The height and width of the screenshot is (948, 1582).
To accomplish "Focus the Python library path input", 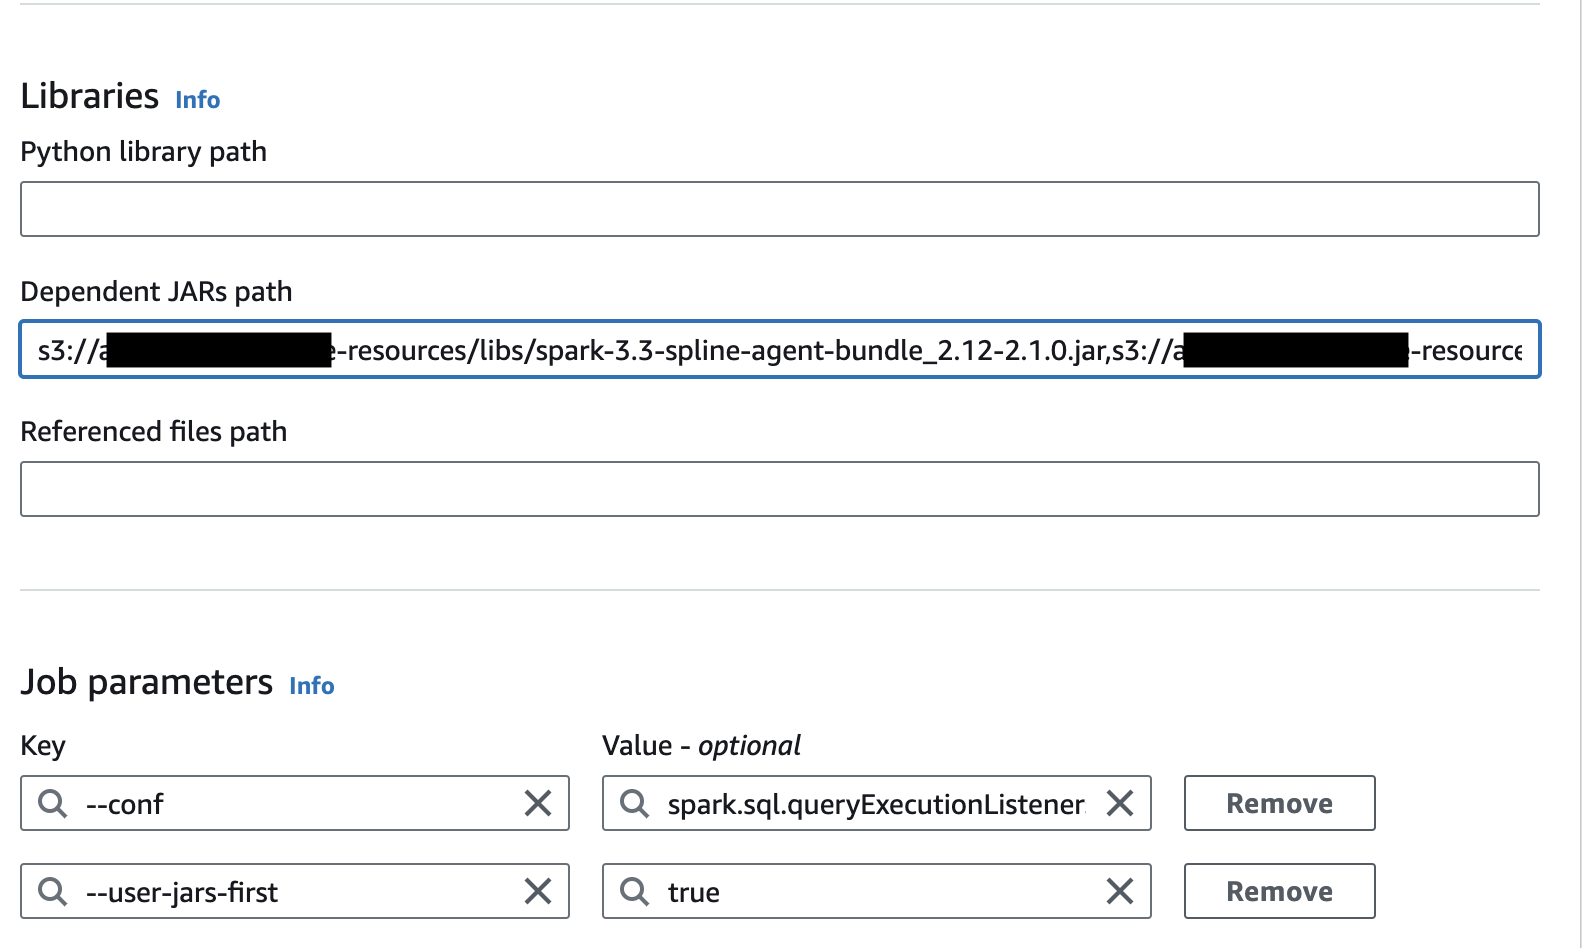I will pos(780,209).
